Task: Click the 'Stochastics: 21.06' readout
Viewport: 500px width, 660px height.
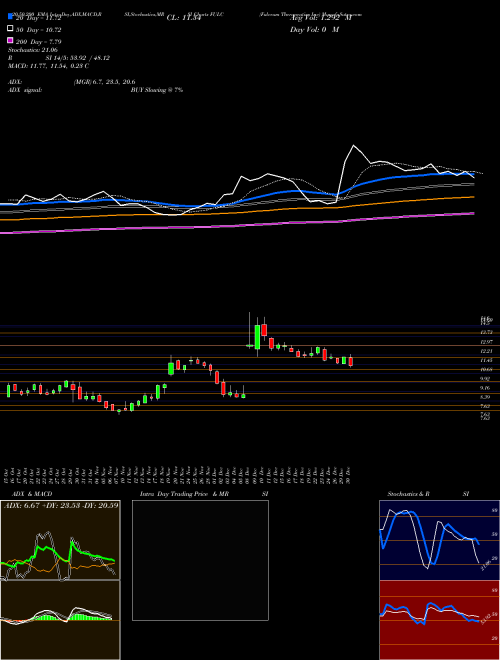Action: (33, 50)
